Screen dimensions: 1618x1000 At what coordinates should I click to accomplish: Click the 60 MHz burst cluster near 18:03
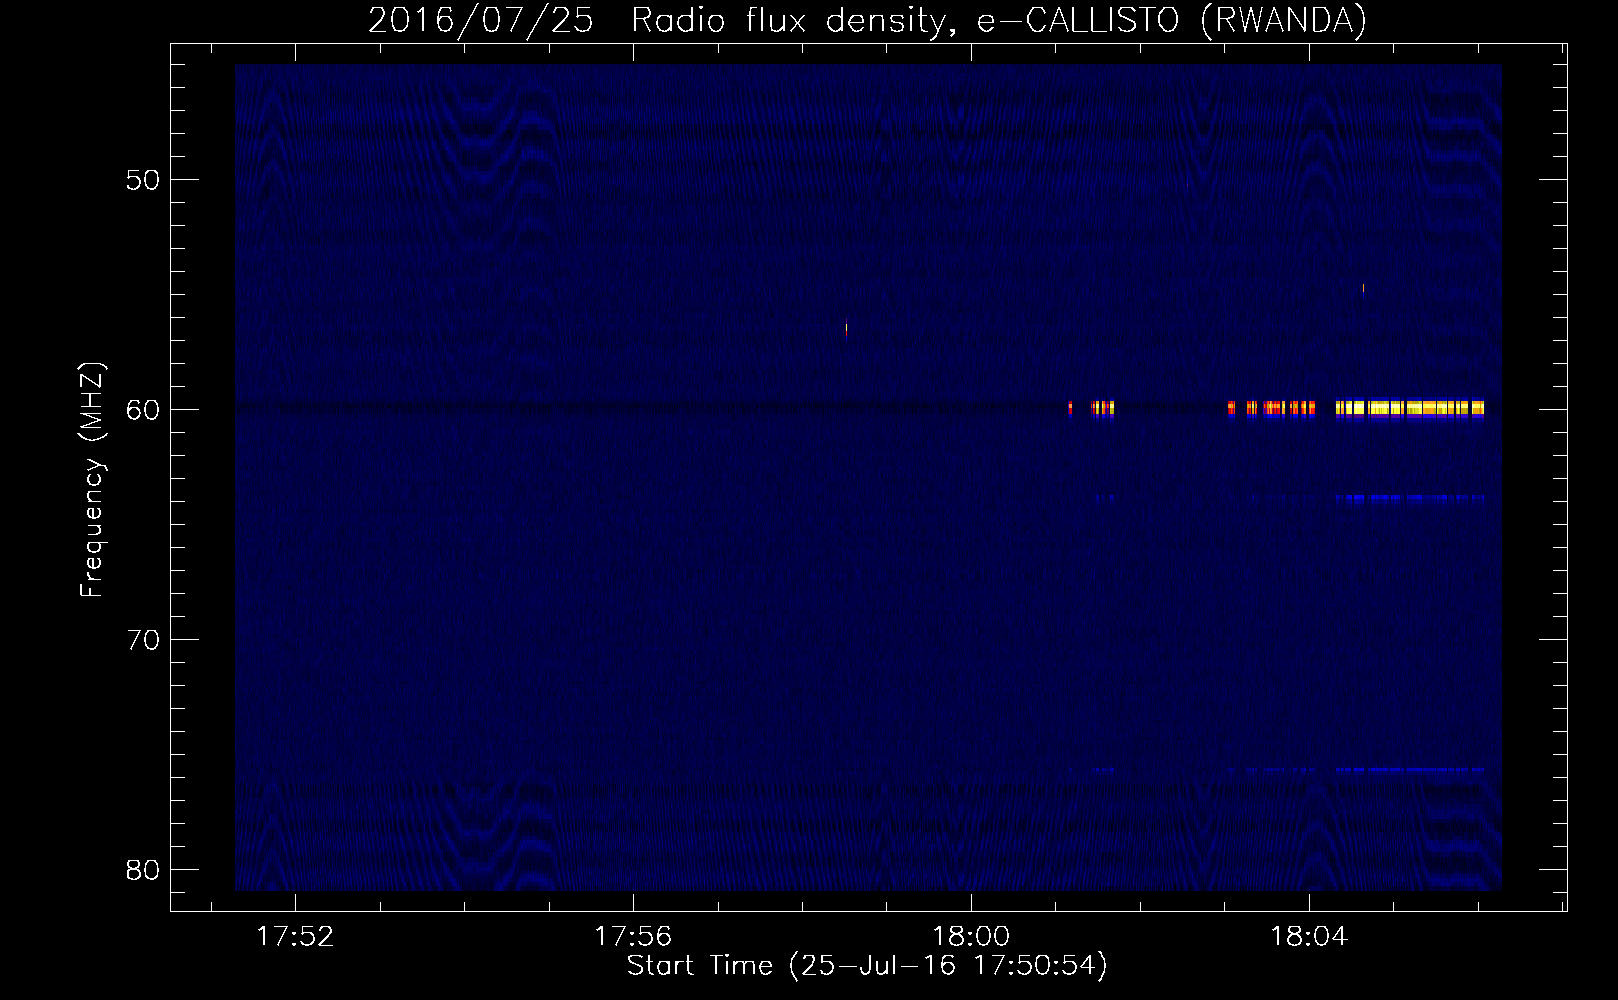click(1272, 408)
